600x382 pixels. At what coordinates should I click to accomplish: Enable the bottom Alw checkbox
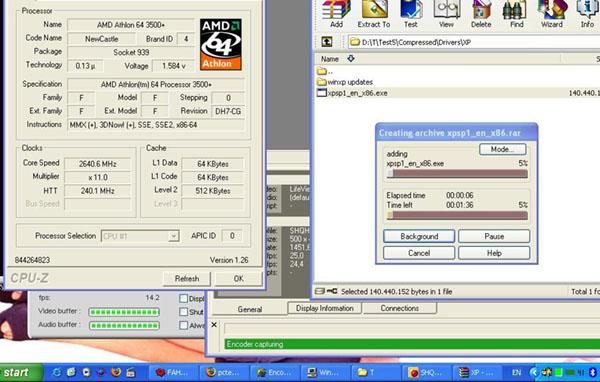(184, 325)
